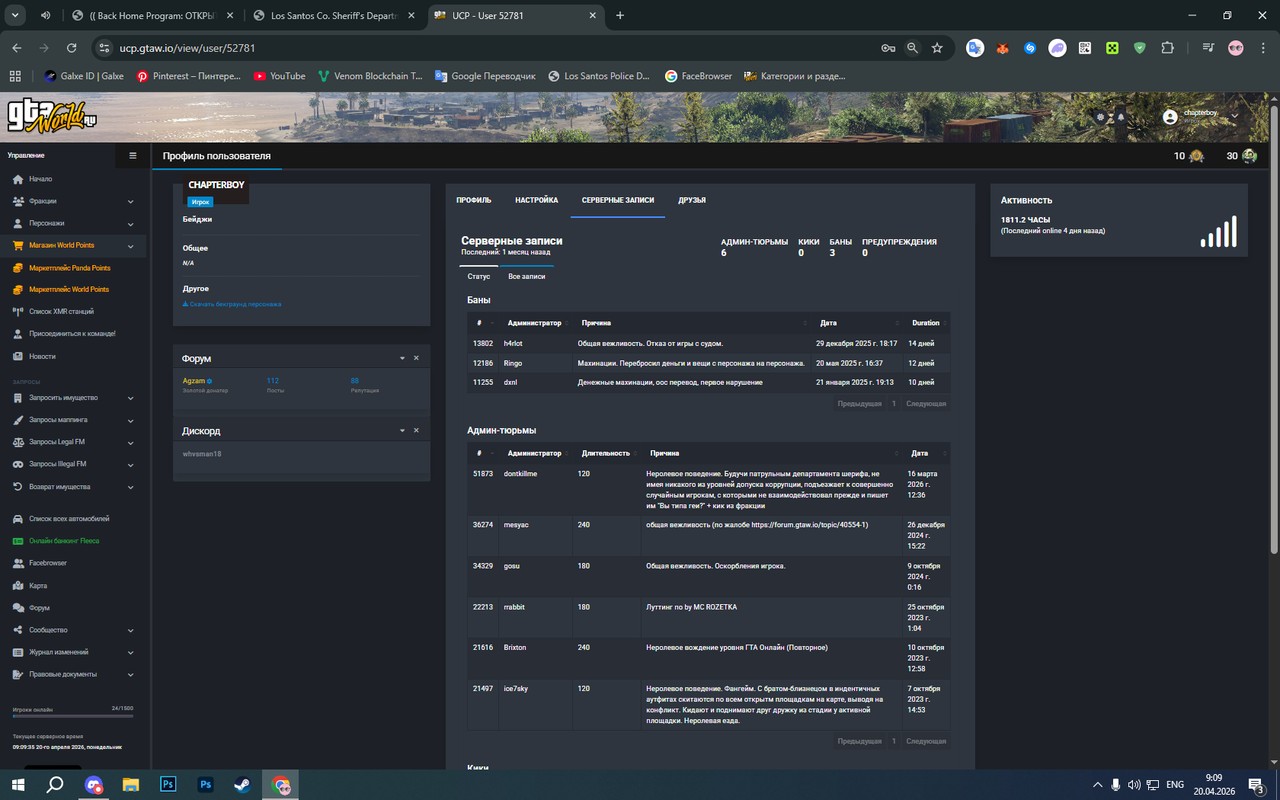Open File Explorer from the taskbar
The height and width of the screenshot is (800, 1280).
click(x=130, y=785)
